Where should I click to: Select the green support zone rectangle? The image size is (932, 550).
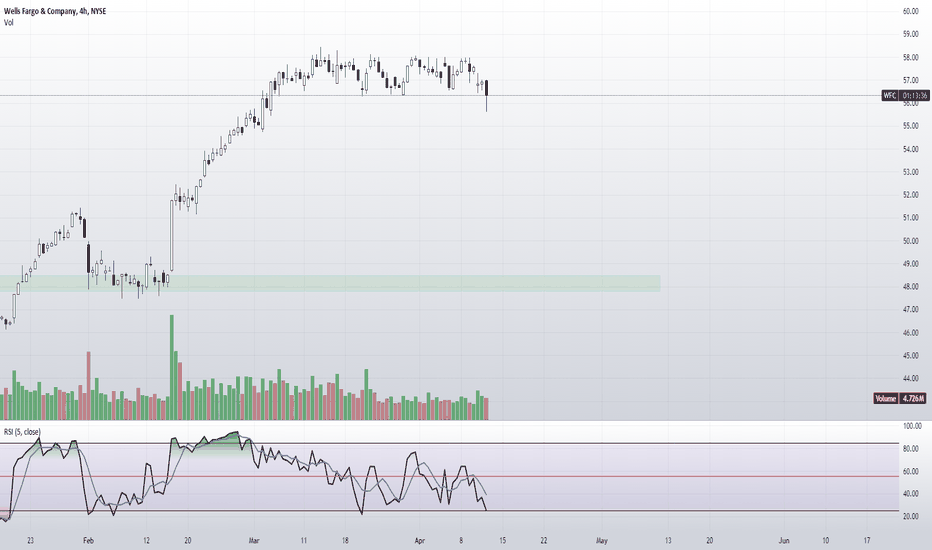pyautogui.click(x=330, y=283)
